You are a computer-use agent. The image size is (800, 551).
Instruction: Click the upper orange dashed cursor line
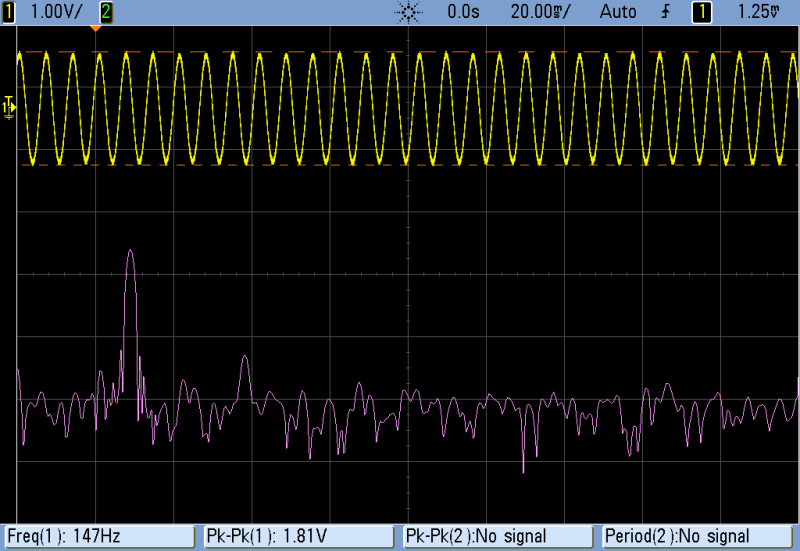point(400,51)
